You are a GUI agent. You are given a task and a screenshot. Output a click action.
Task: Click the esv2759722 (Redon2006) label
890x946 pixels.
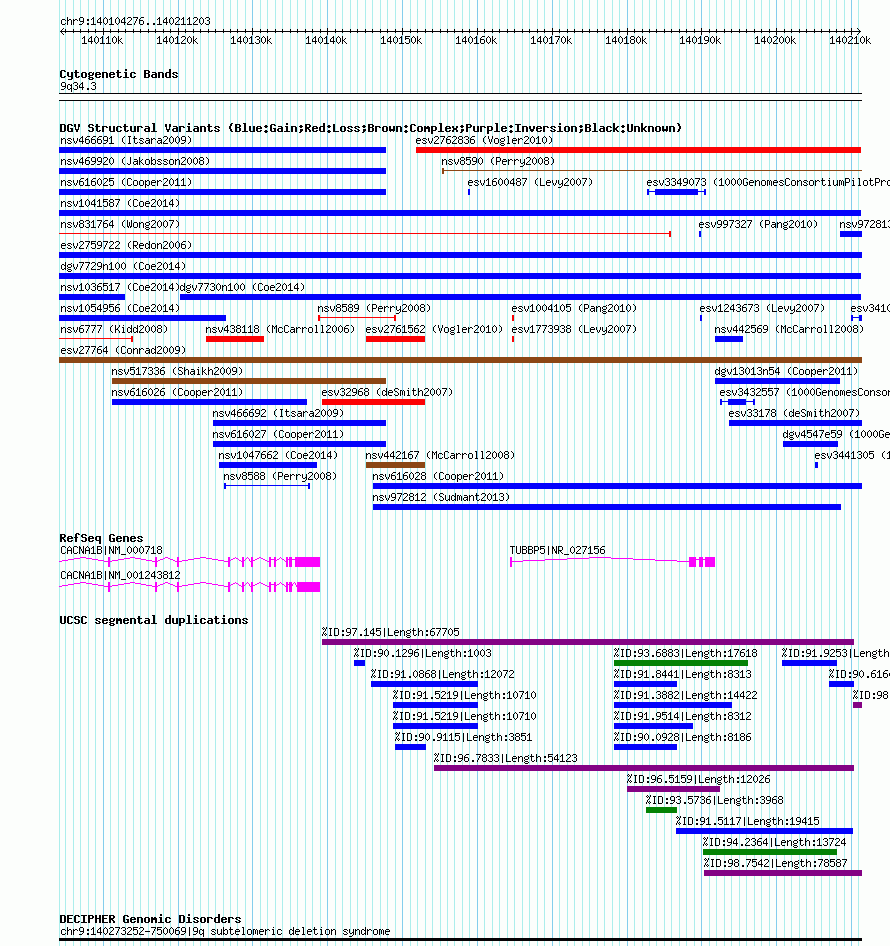(126, 246)
